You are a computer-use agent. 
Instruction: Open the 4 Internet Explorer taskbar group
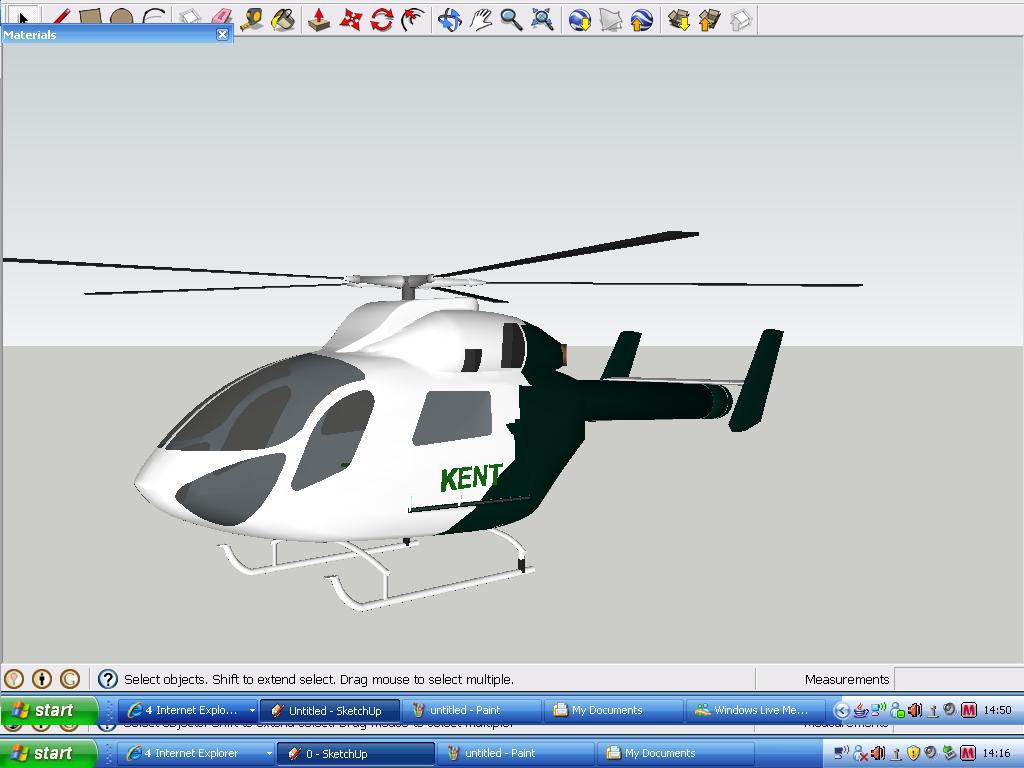[x=197, y=753]
